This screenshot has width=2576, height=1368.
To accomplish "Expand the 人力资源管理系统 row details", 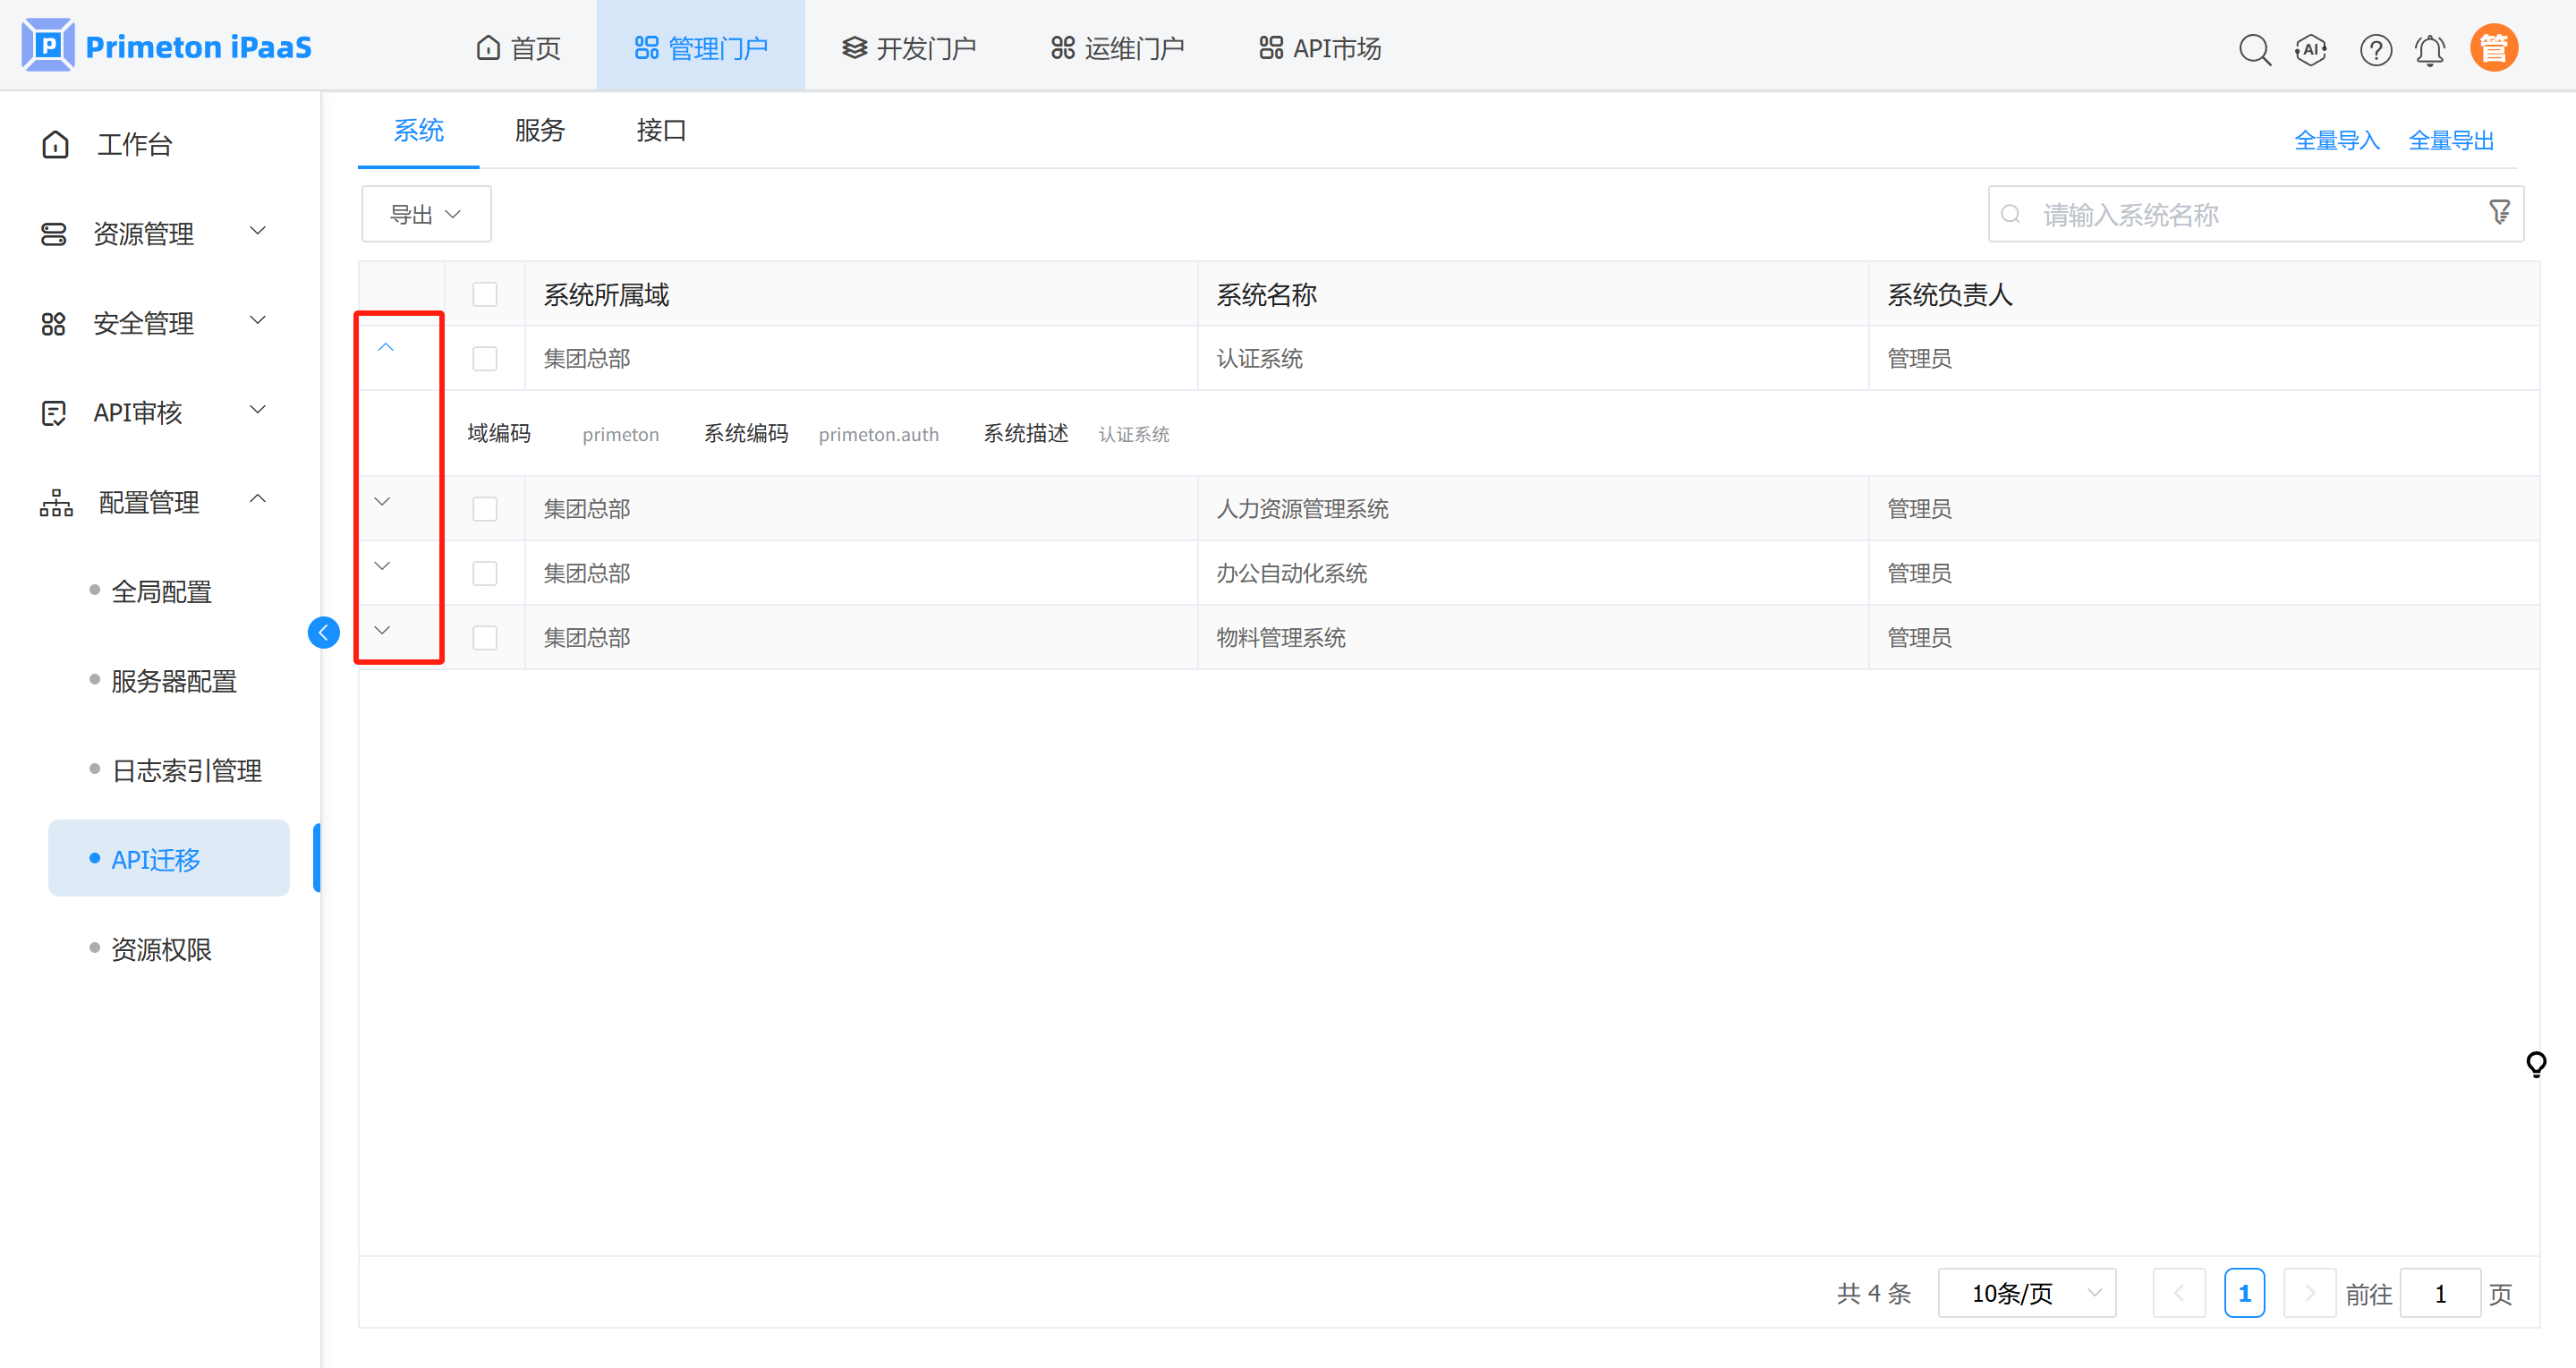I will tap(382, 502).
